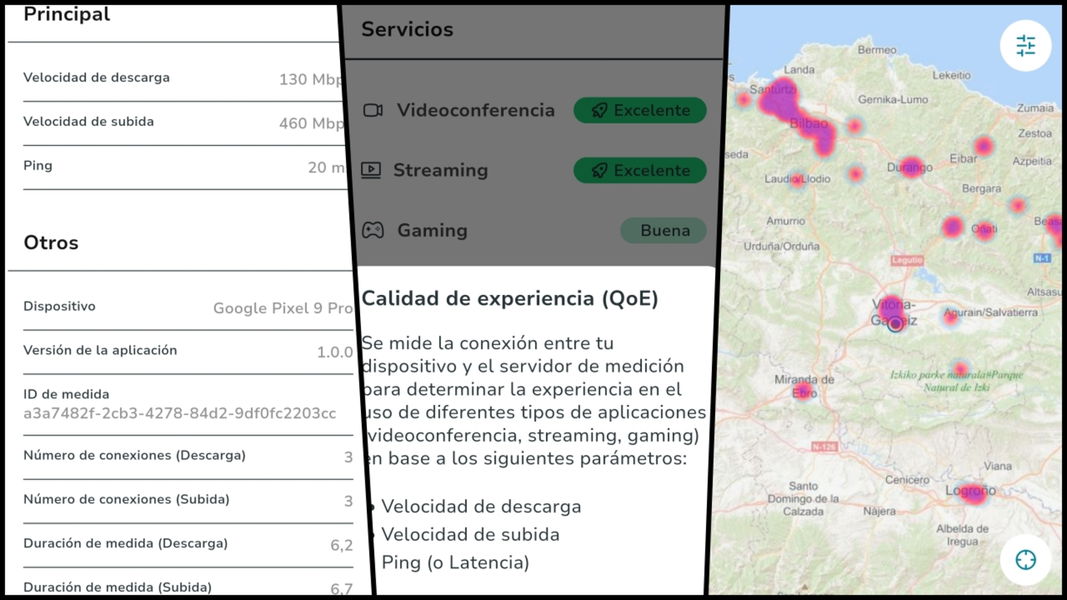
Task: Select the Velocidad de descarga row
Action: (x=180, y=78)
